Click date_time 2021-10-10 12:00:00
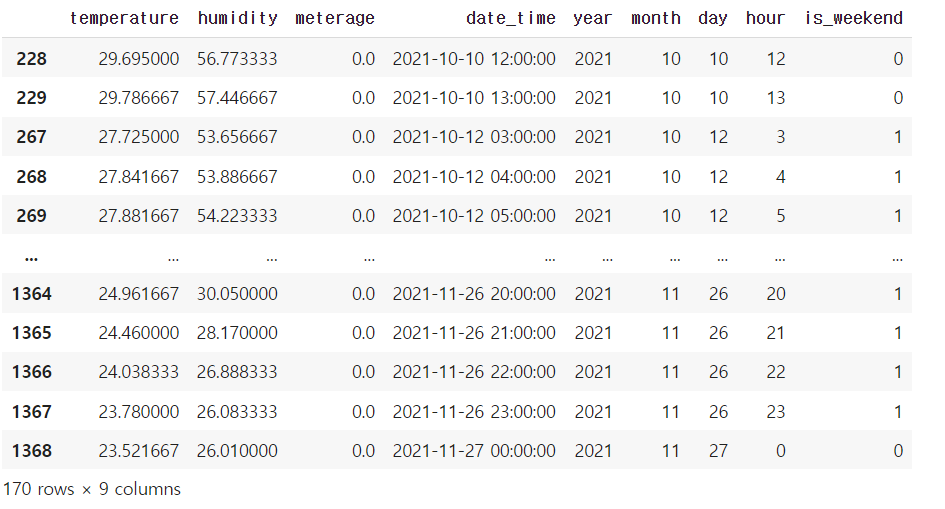 click(474, 59)
